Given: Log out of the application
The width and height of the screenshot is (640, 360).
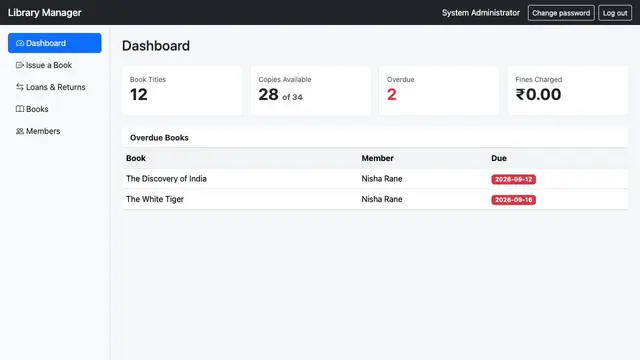Looking at the screenshot, I should 615,13.
